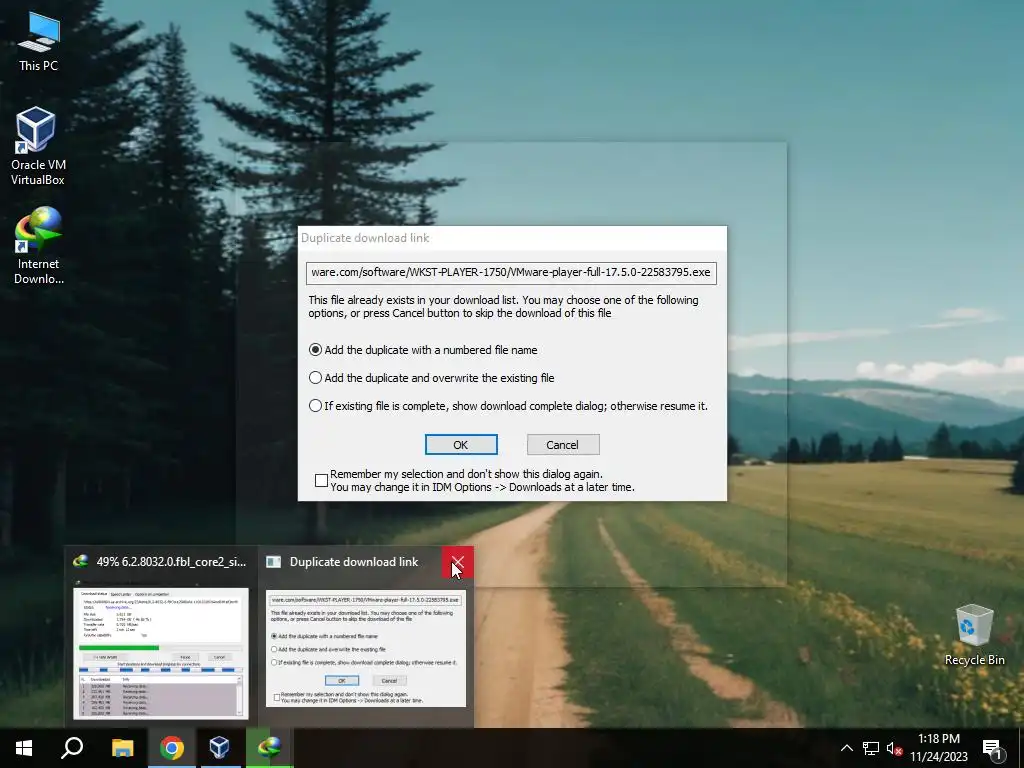The width and height of the screenshot is (1024, 768).
Task: Open File Explorer from taskbar
Action: click(122, 748)
